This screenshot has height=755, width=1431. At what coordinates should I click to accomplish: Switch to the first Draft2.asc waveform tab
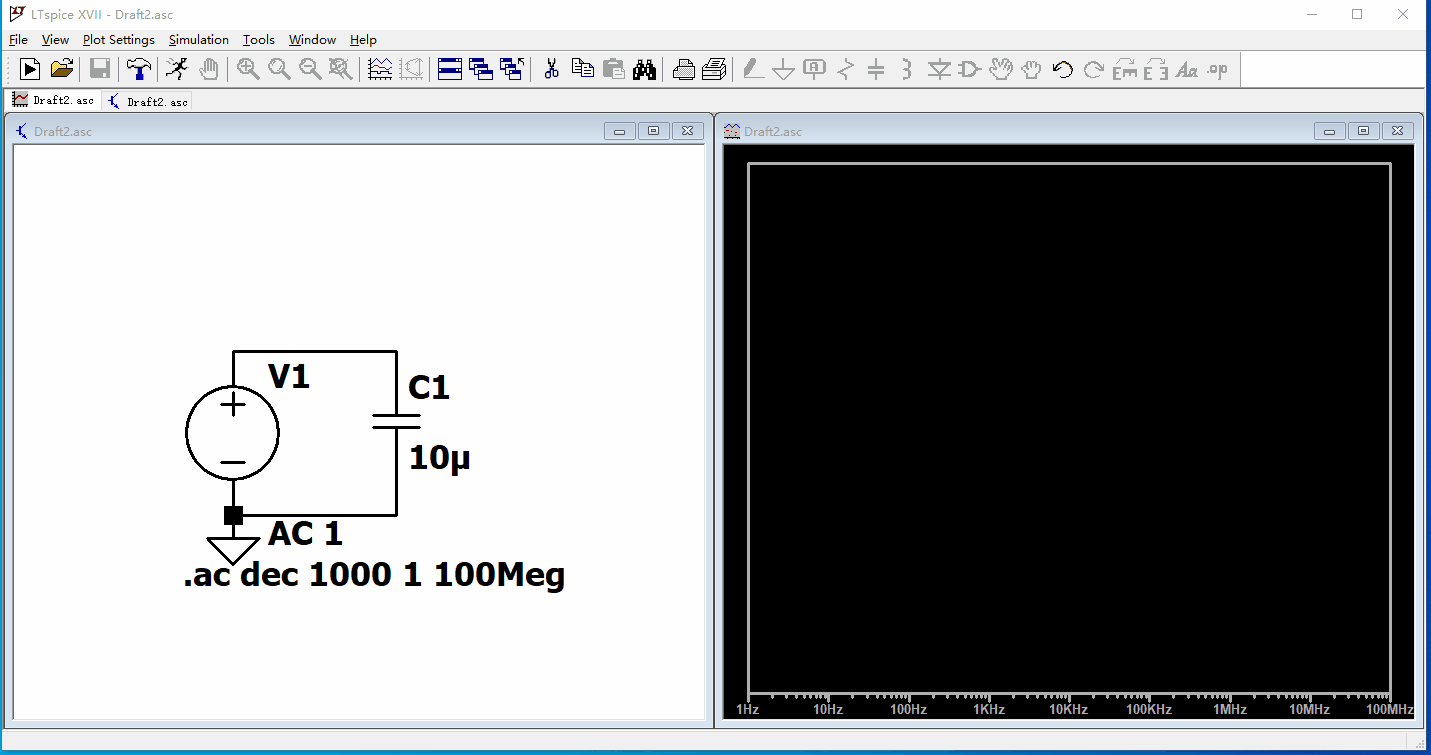53,100
